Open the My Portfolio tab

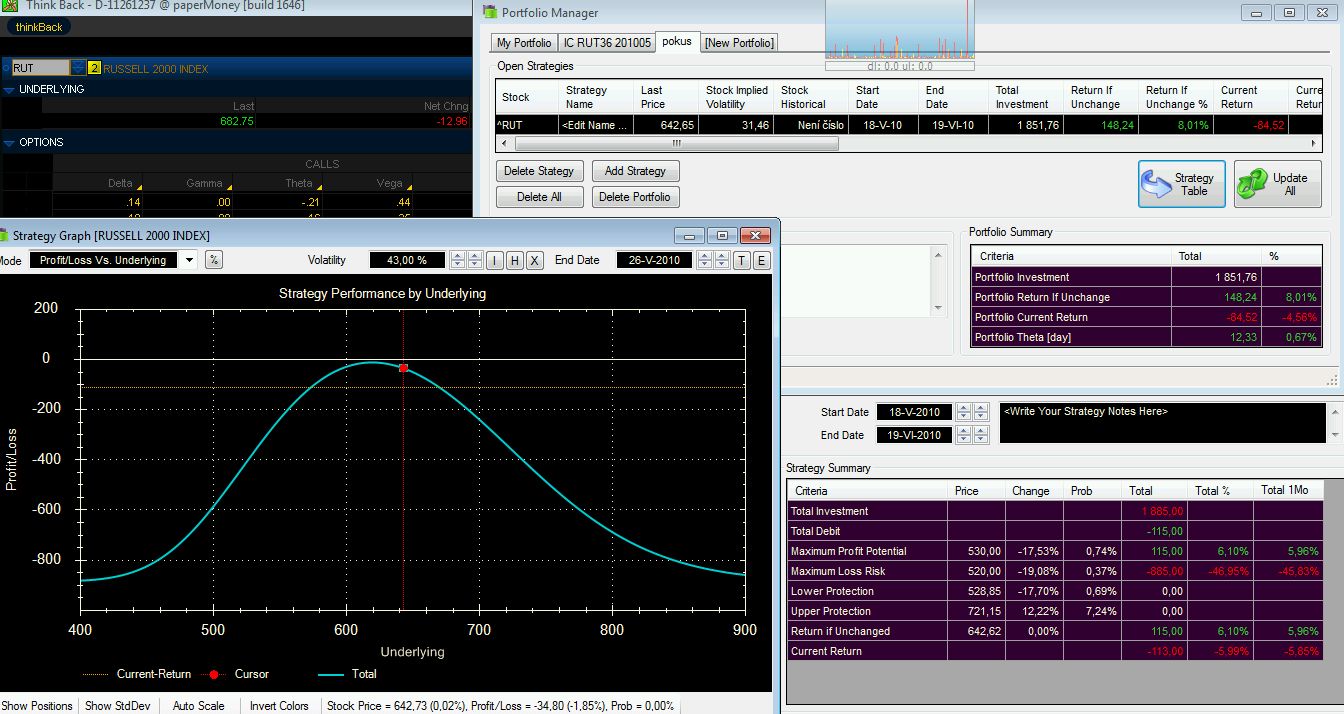(x=524, y=42)
